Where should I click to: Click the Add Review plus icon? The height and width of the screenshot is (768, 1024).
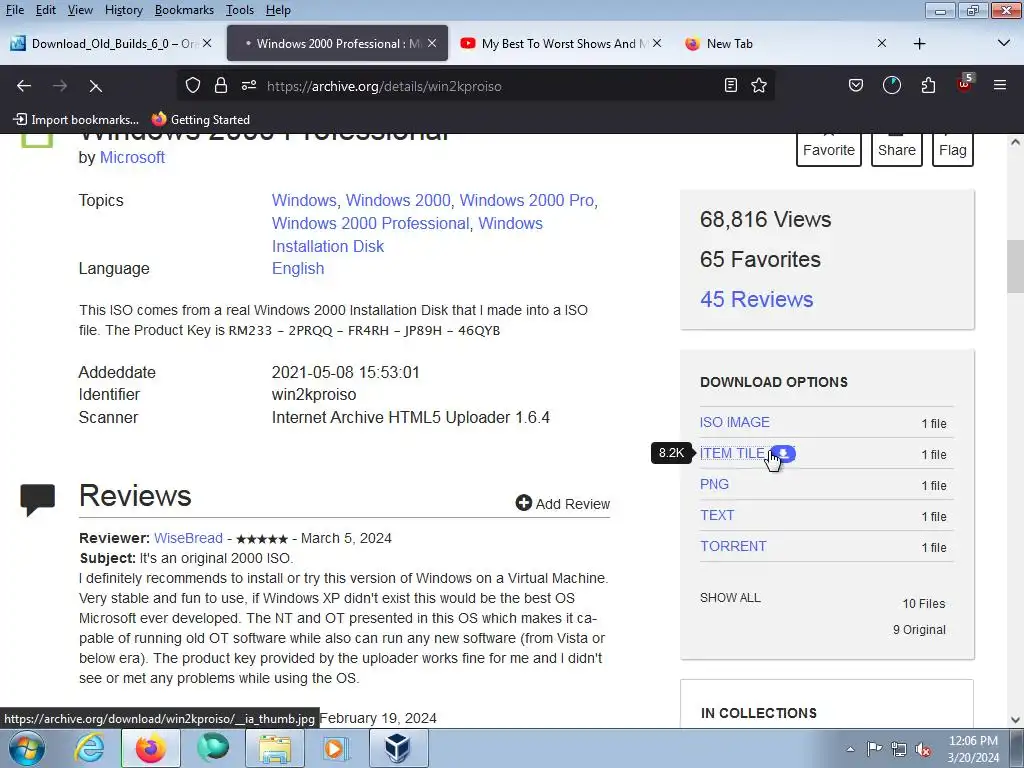(524, 503)
